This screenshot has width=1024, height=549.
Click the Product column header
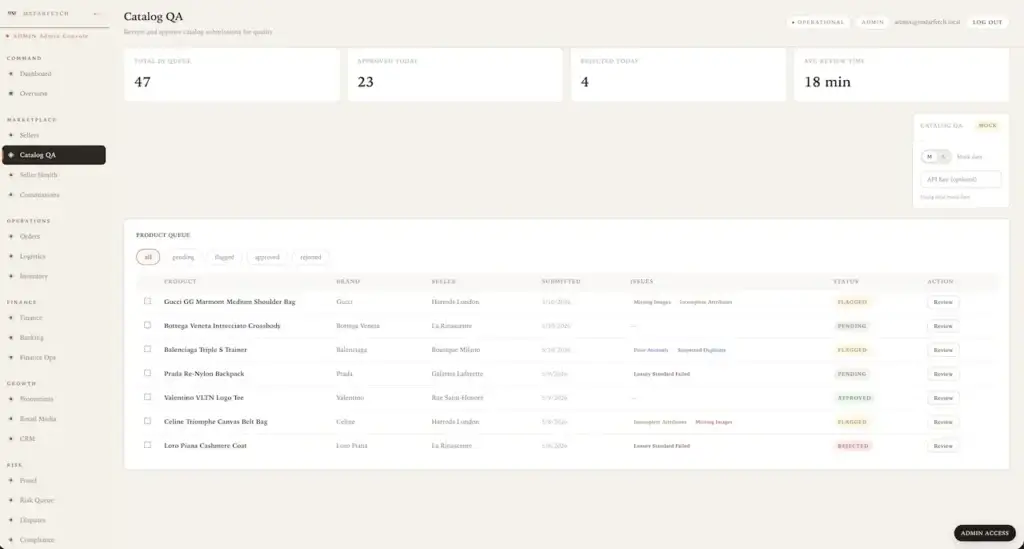[180, 281]
